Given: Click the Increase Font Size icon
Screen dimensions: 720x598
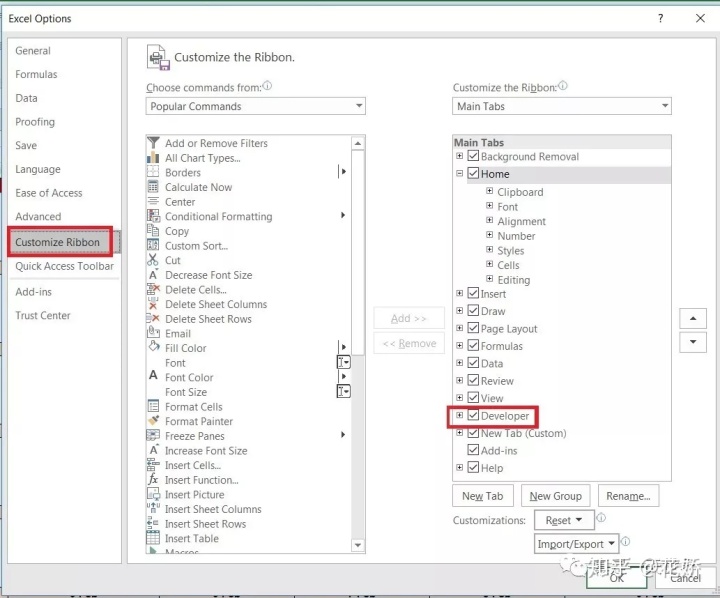Looking at the screenshot, I should [153, 450].
